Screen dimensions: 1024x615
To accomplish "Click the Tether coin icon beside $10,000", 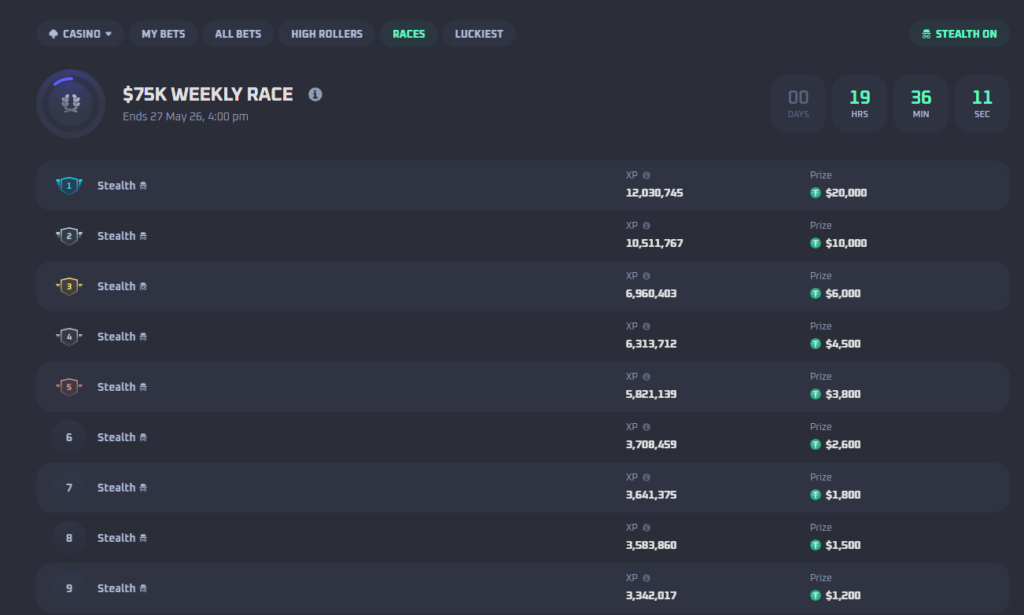I will [x=815, y=243].
